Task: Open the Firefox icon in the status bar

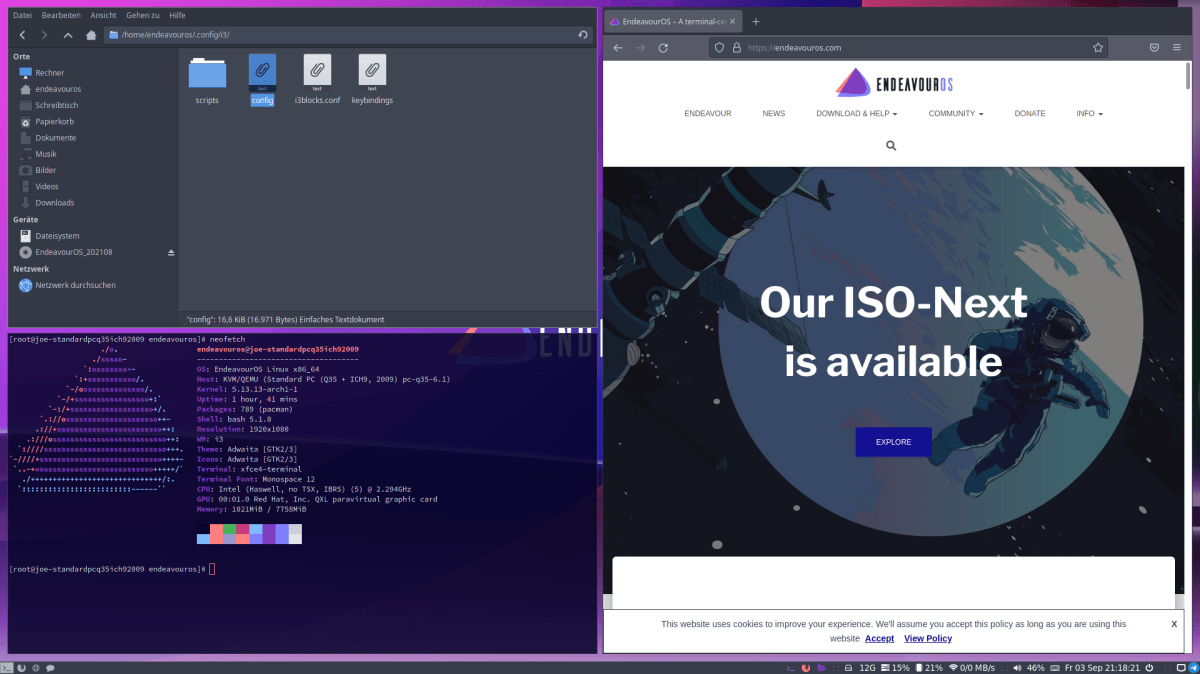Action: pyautogui.click(x=804, y=667)
